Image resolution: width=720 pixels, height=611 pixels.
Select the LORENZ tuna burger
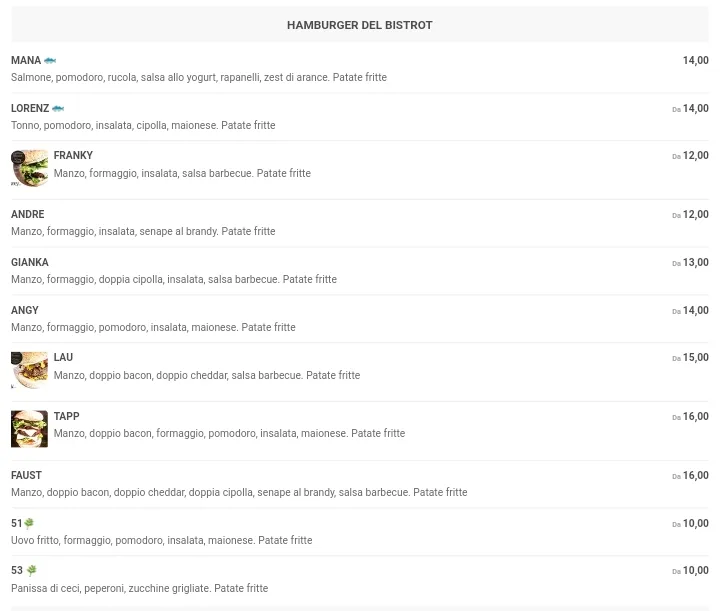point(30,108)
